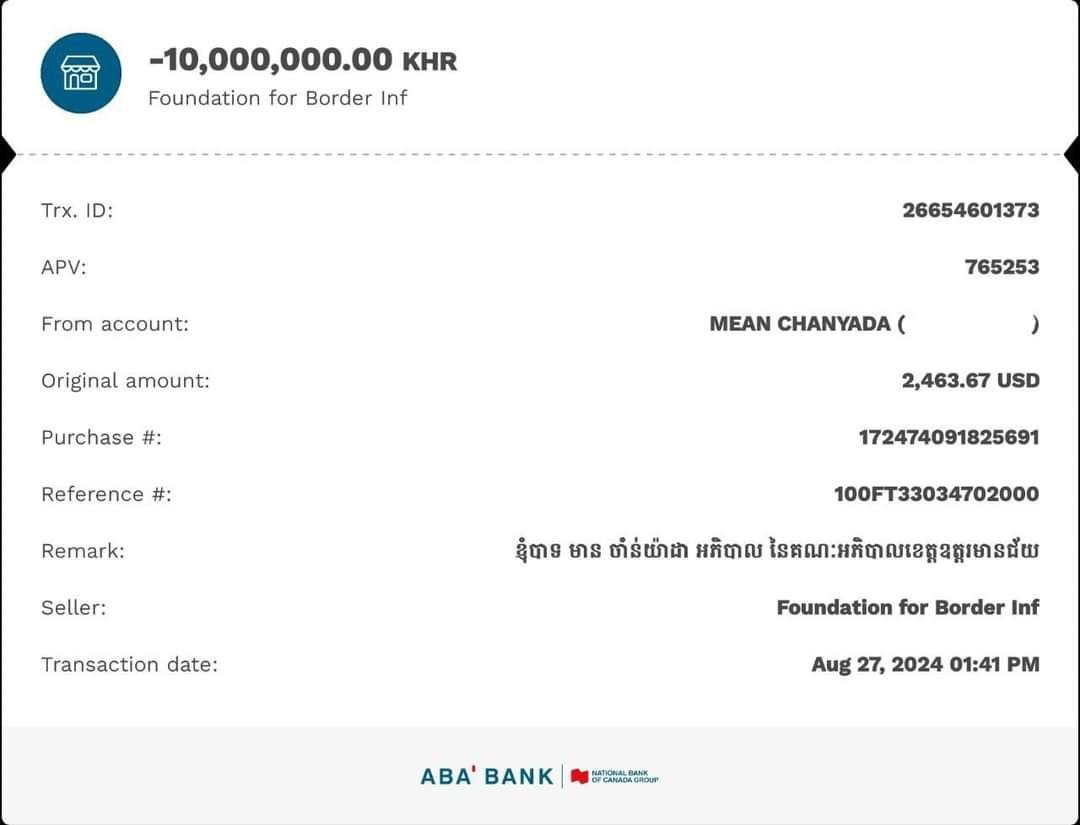This screenshot has width=1080, height=825.
Task: Click the Trx. ID label
Action: 77,211
